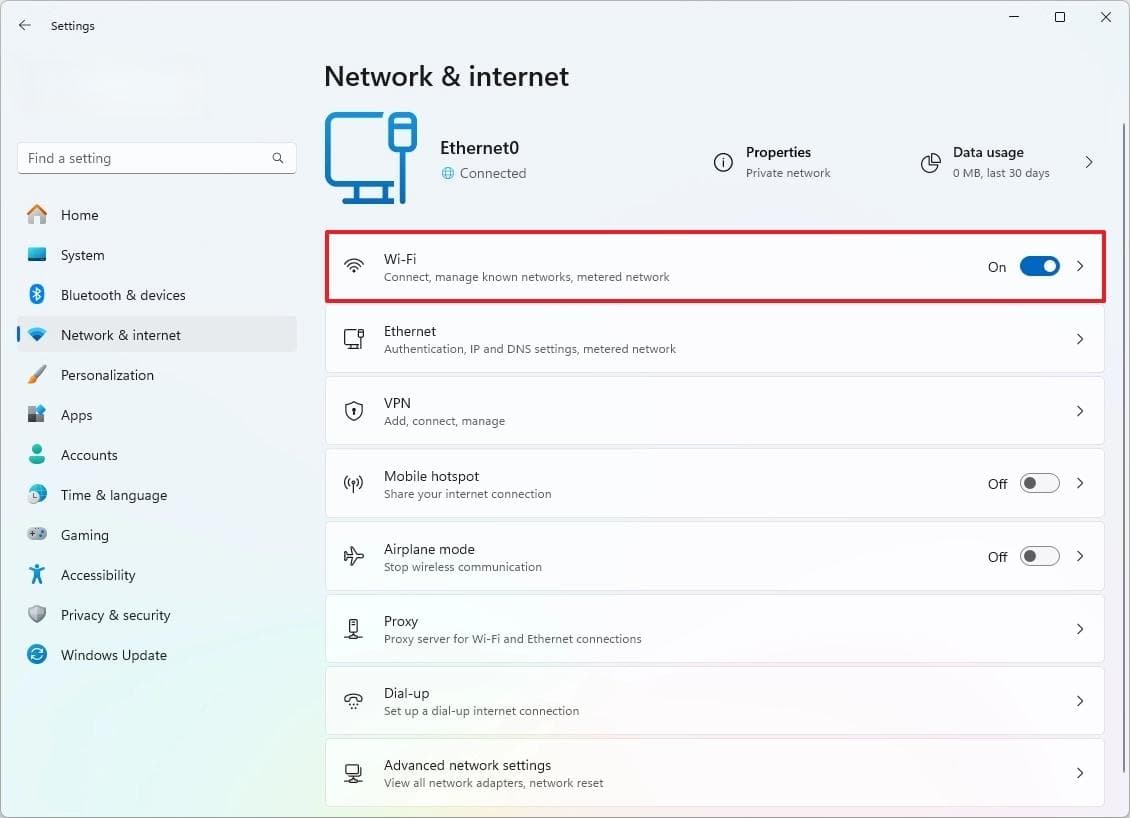Turn on the Airplane mode toggle
The image size is (1130, 818).
(1039, 556)
